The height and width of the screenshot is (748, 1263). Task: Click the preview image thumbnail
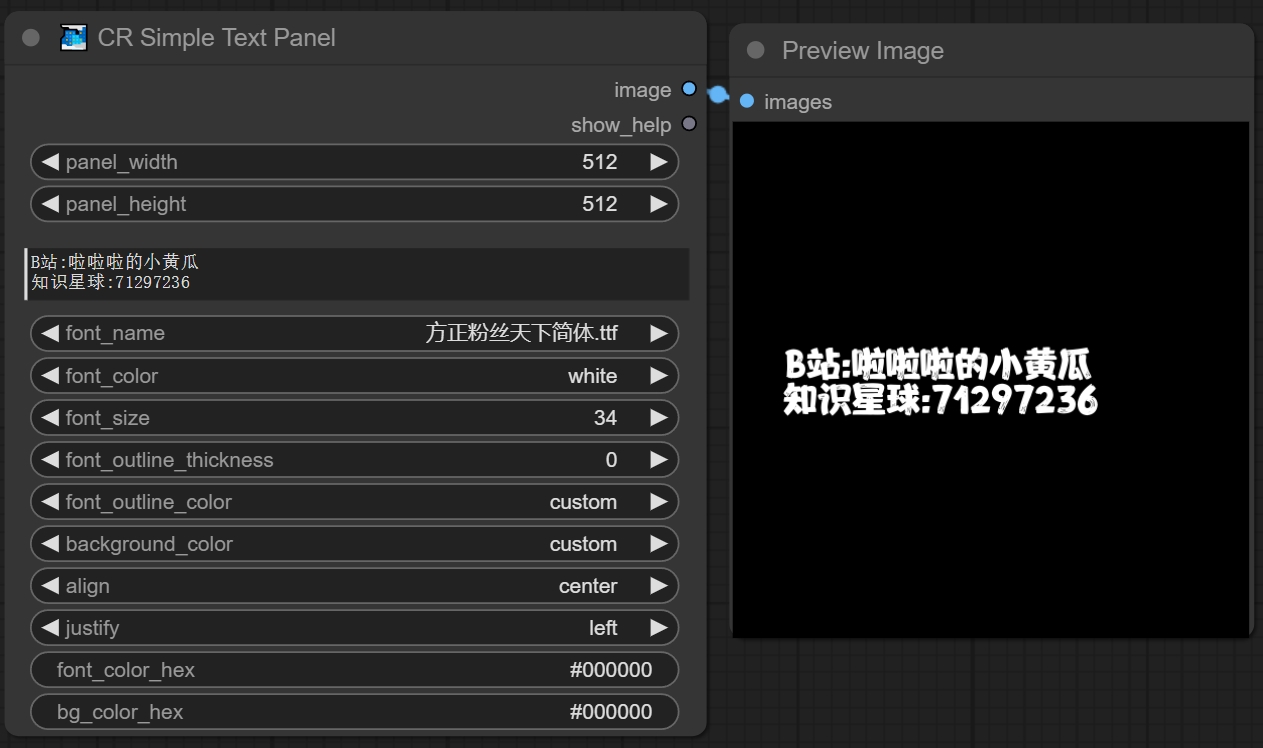pos(990,378)
